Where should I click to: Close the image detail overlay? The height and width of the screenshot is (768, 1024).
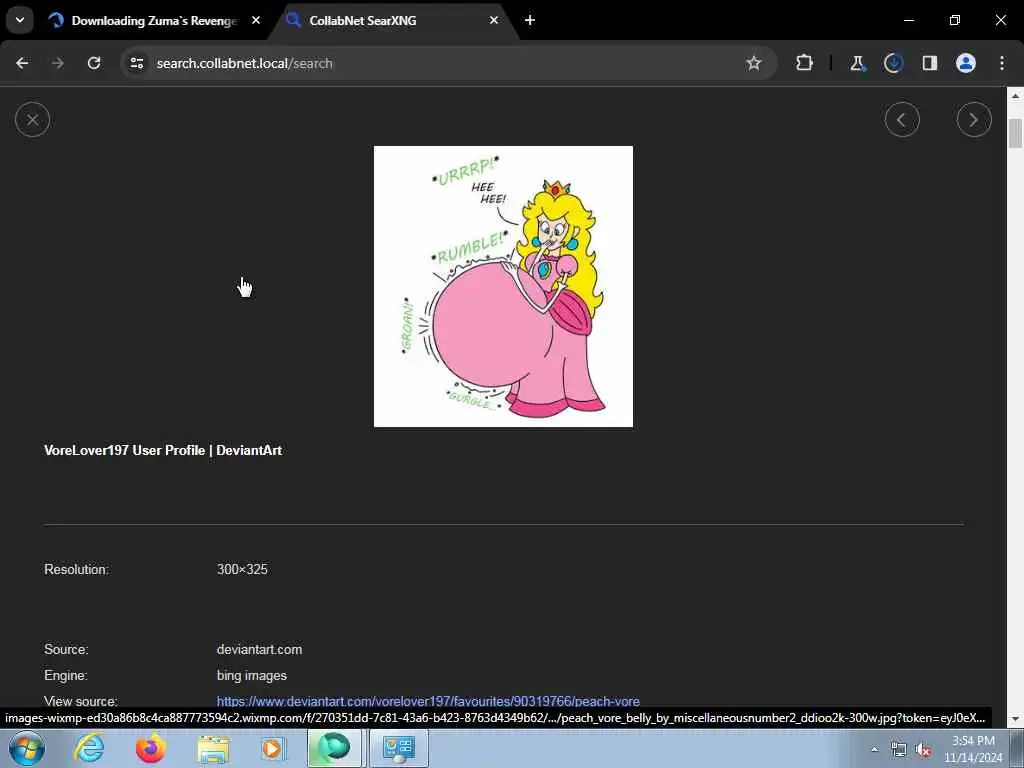click(32, 120)
